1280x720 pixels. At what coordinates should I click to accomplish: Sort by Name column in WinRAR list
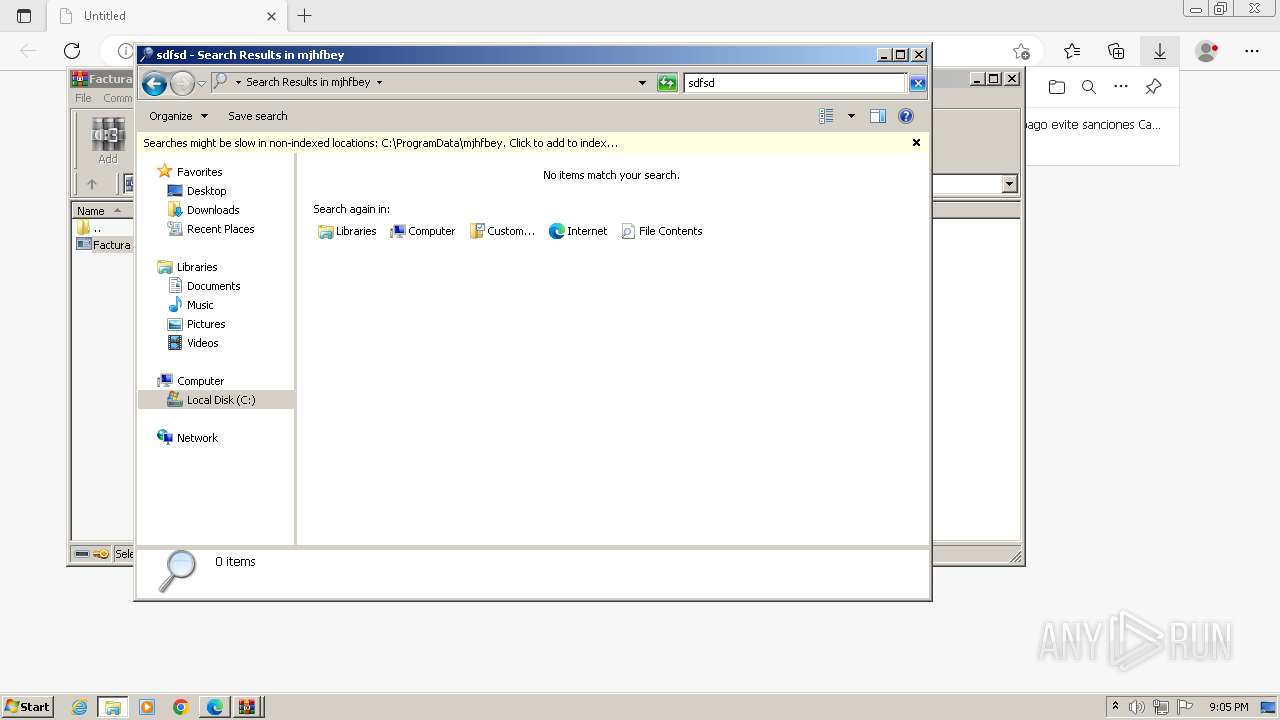click(100, 210)
